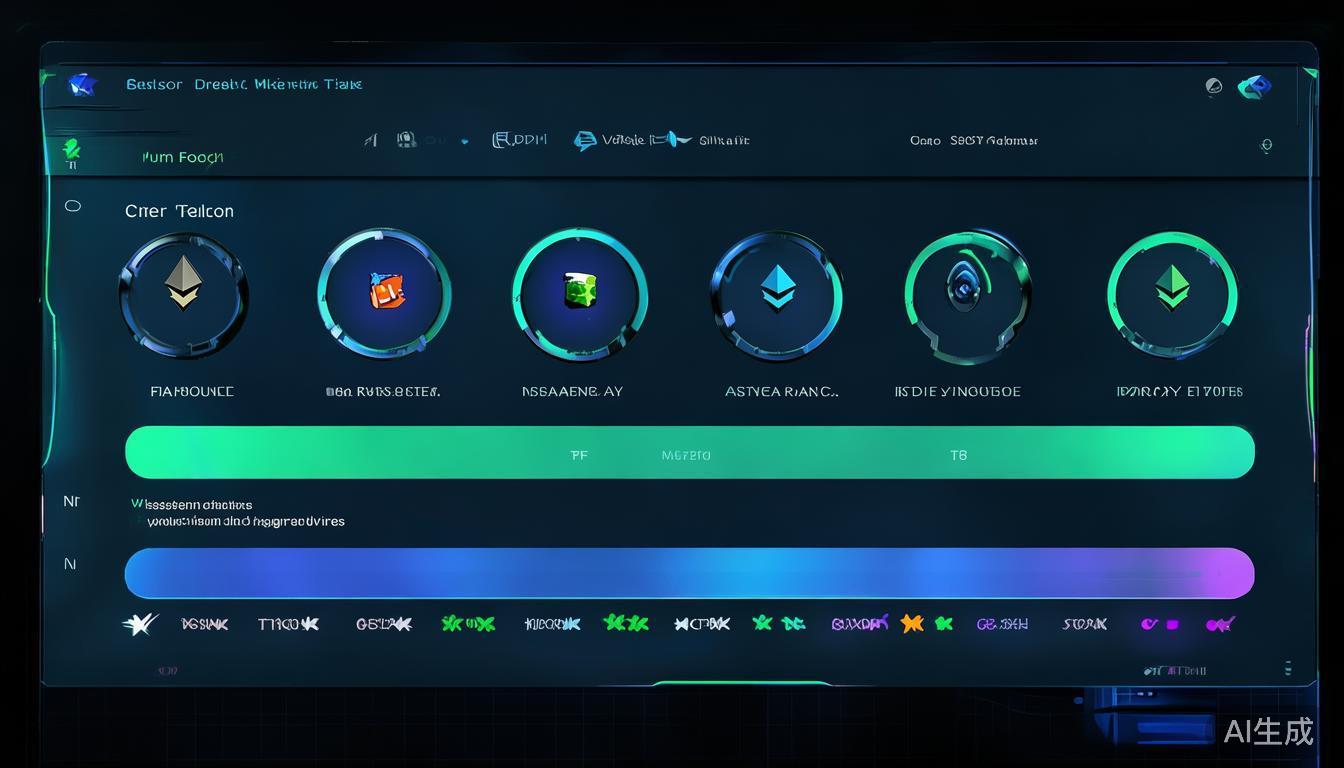This screenshot has height=768, width=1344.
Task: Click the orange star icon in bottom row
Action: click(x=911, y=624)
